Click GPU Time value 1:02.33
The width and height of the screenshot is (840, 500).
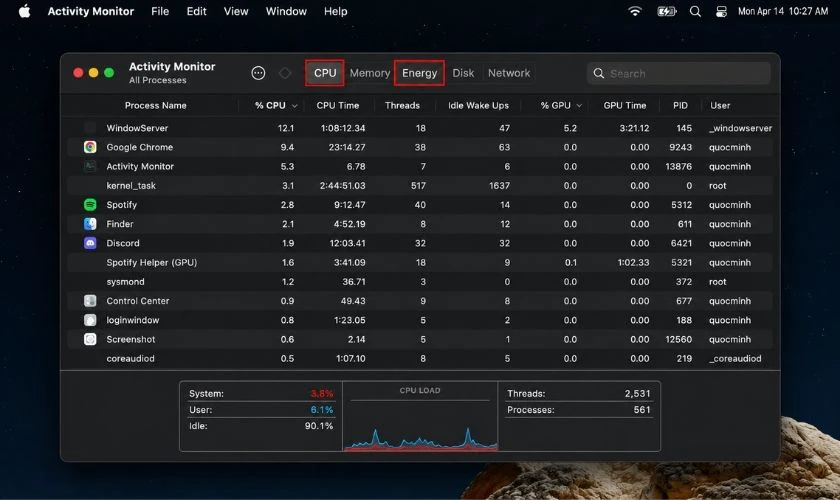[633, 263]
